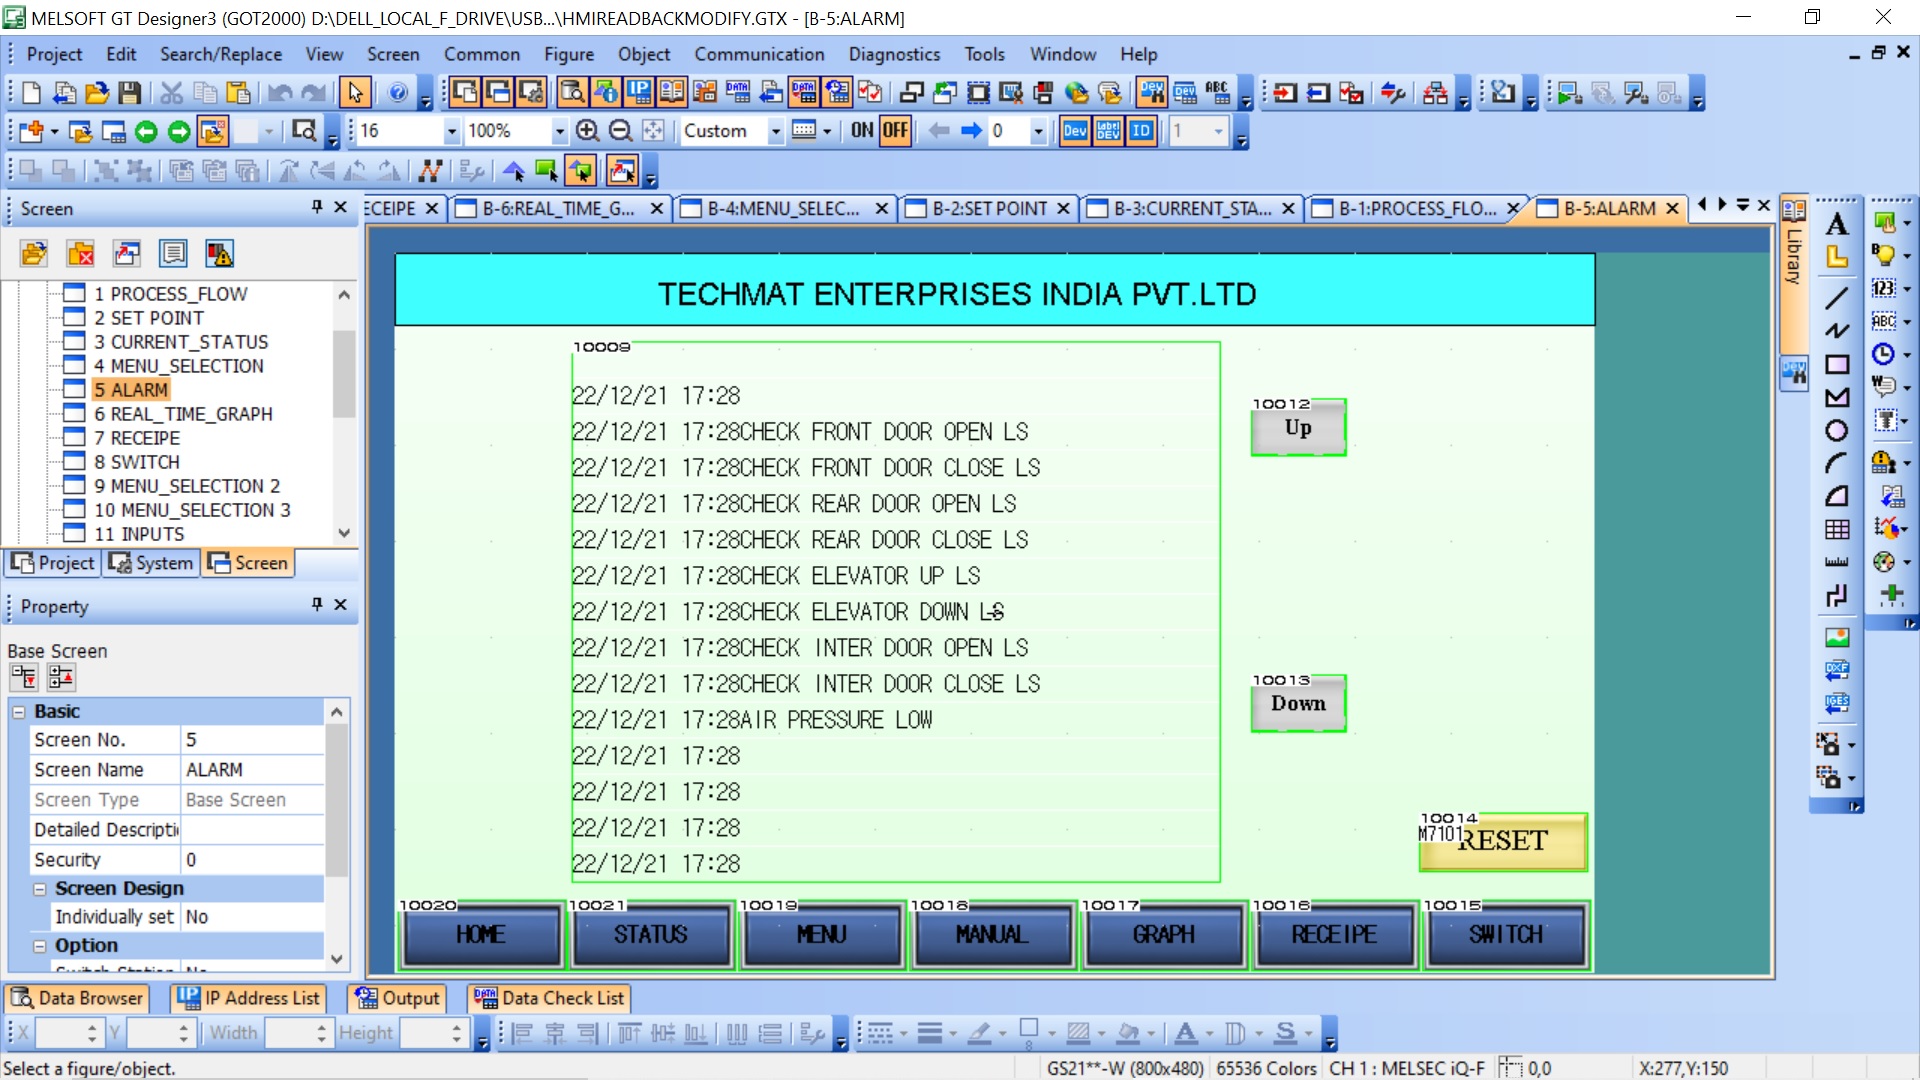Toggle the ON state display button
The height and width of the screenshot is (1080, 1920).
pos(862,131)
